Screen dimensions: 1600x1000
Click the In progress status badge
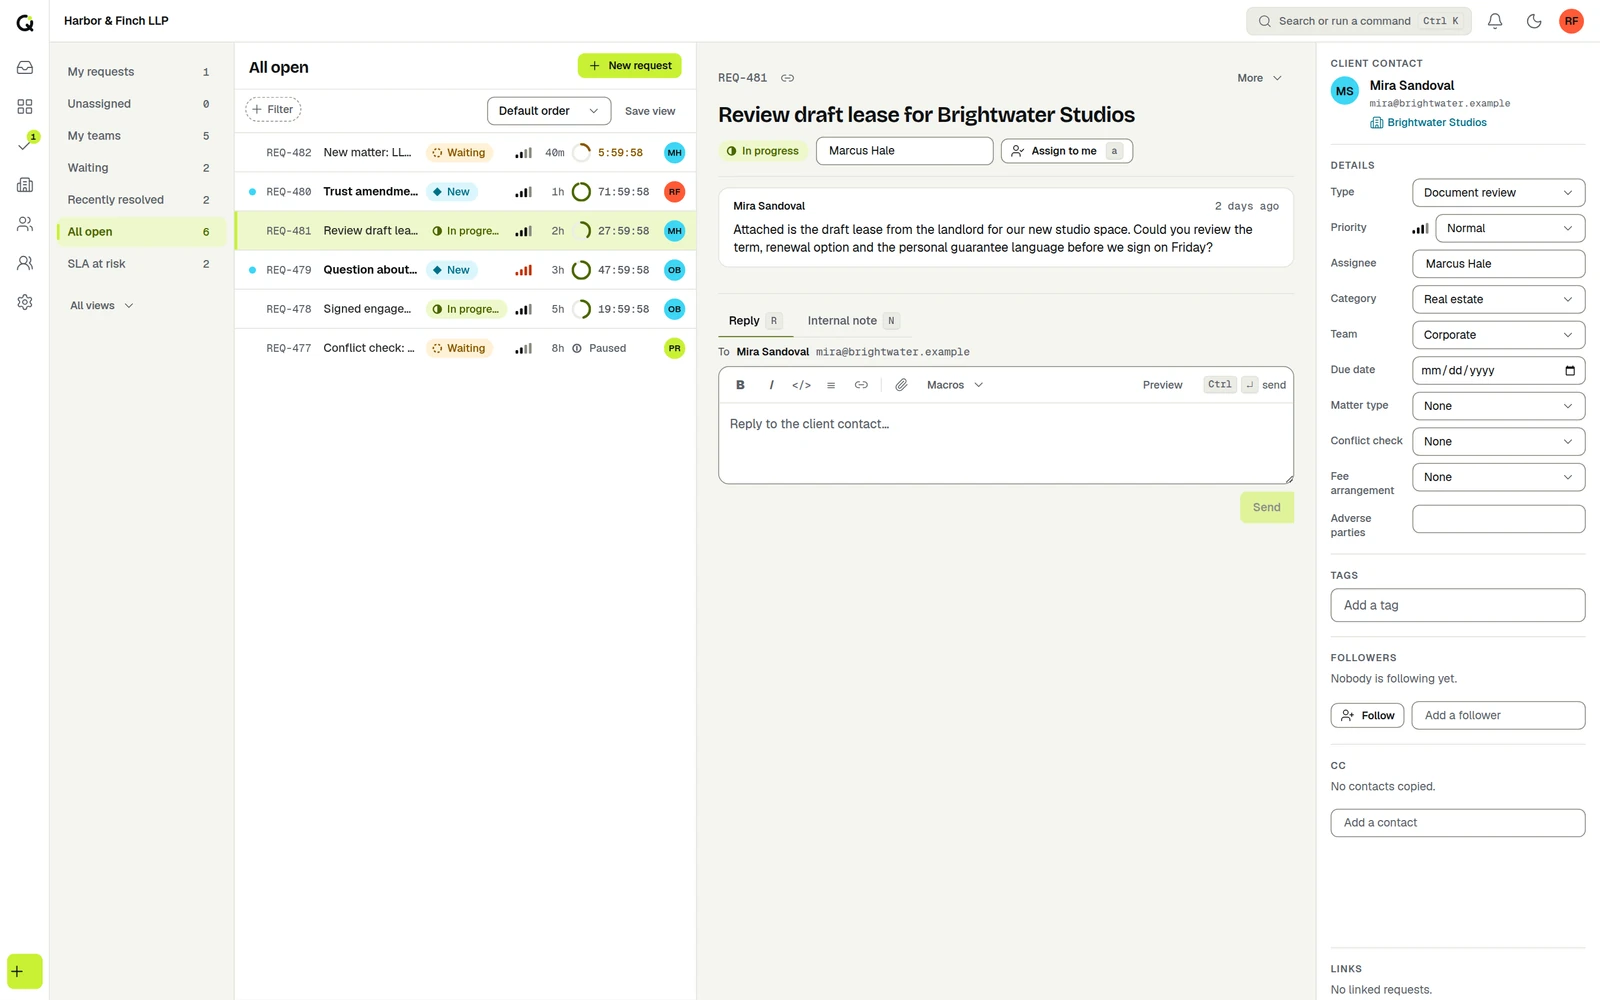click(x=763, y=151)
